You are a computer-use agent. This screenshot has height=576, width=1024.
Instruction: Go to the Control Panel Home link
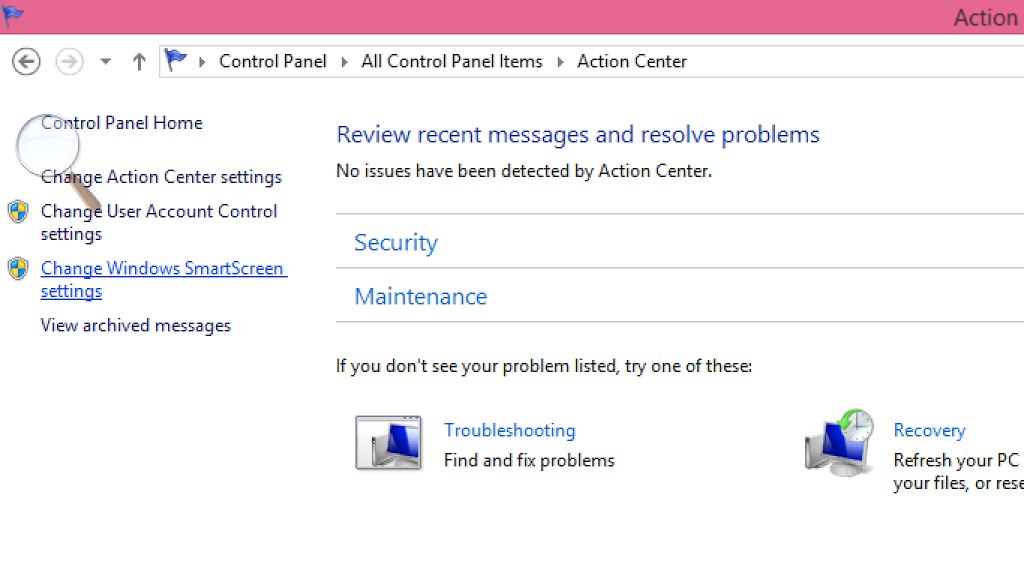121,123
